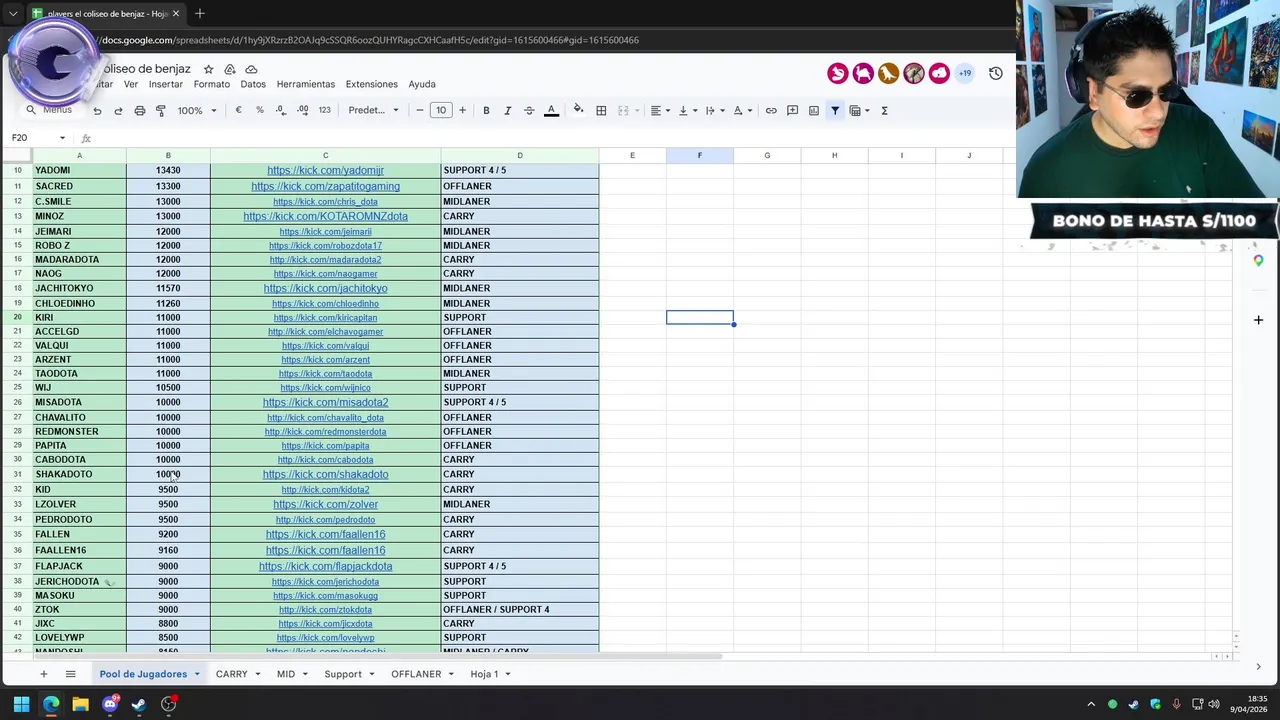Open the Datos menu
This screenshot has width=1280, height=720.
pyautogui.click(x=253, y=84)
